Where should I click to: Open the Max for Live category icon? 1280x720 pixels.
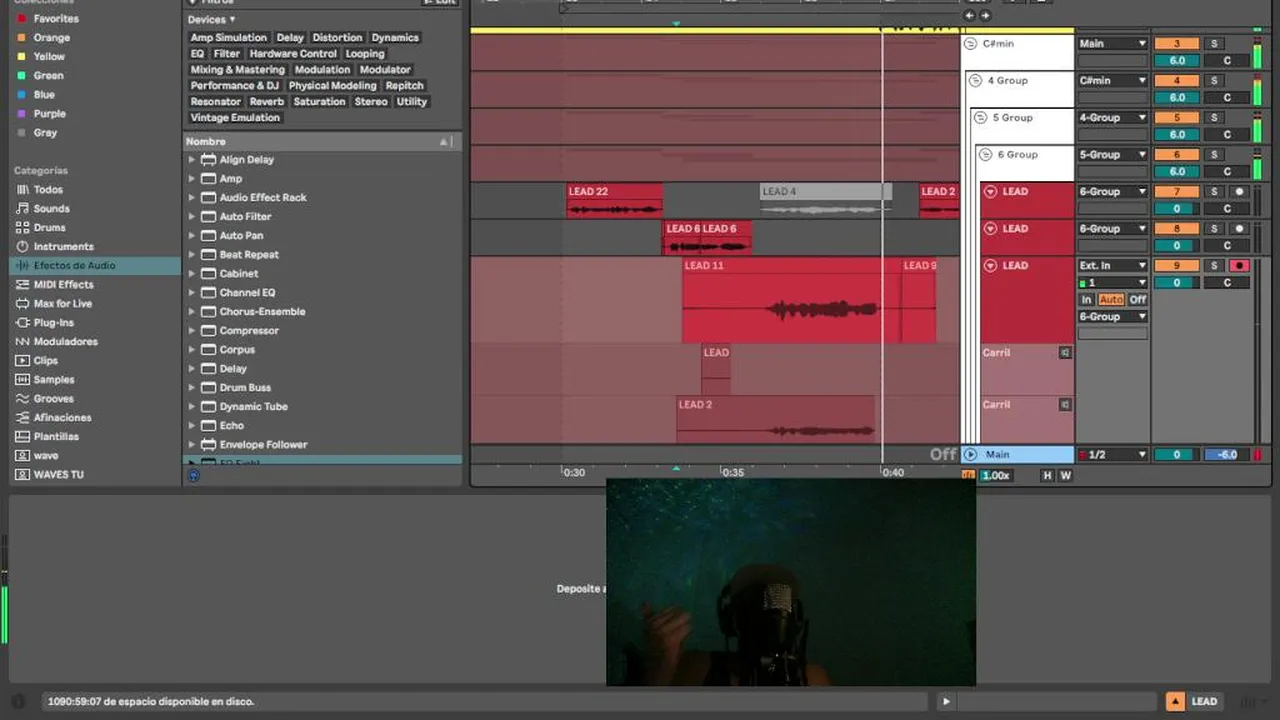(x=22, y=303)
